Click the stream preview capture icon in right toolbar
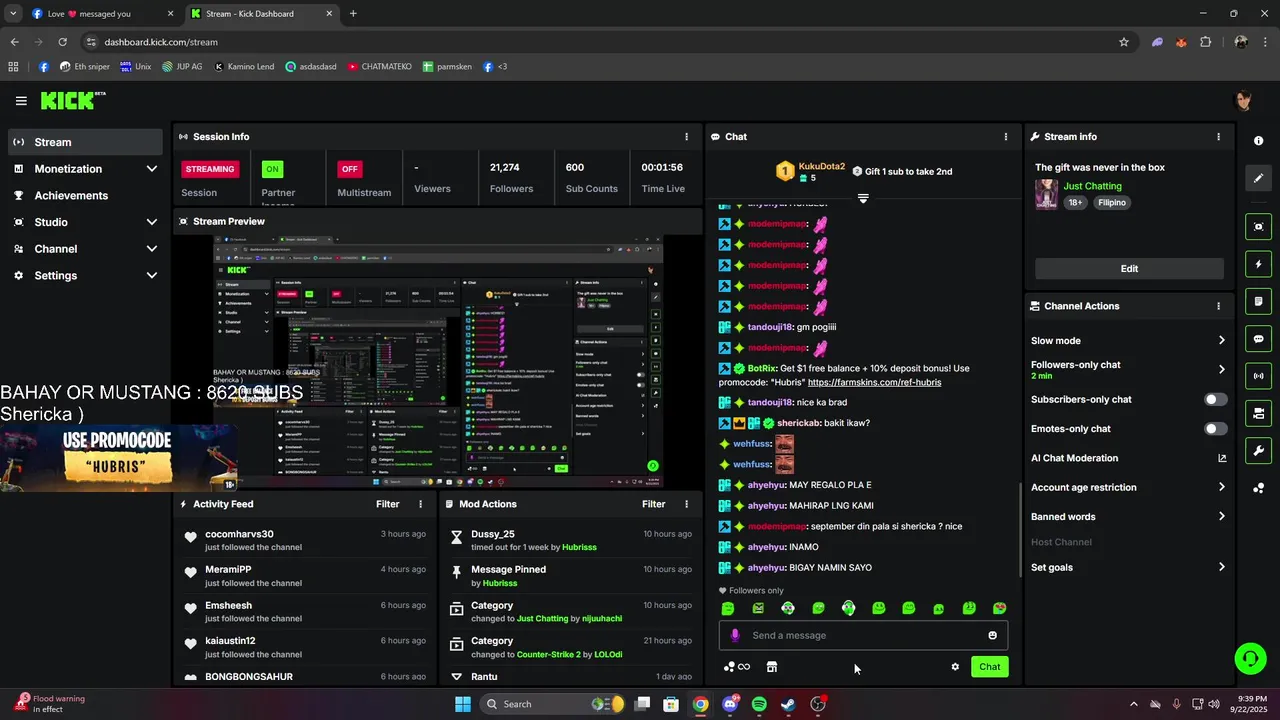This screenshot has width=1280, height=720. [x=1258, y=227]
